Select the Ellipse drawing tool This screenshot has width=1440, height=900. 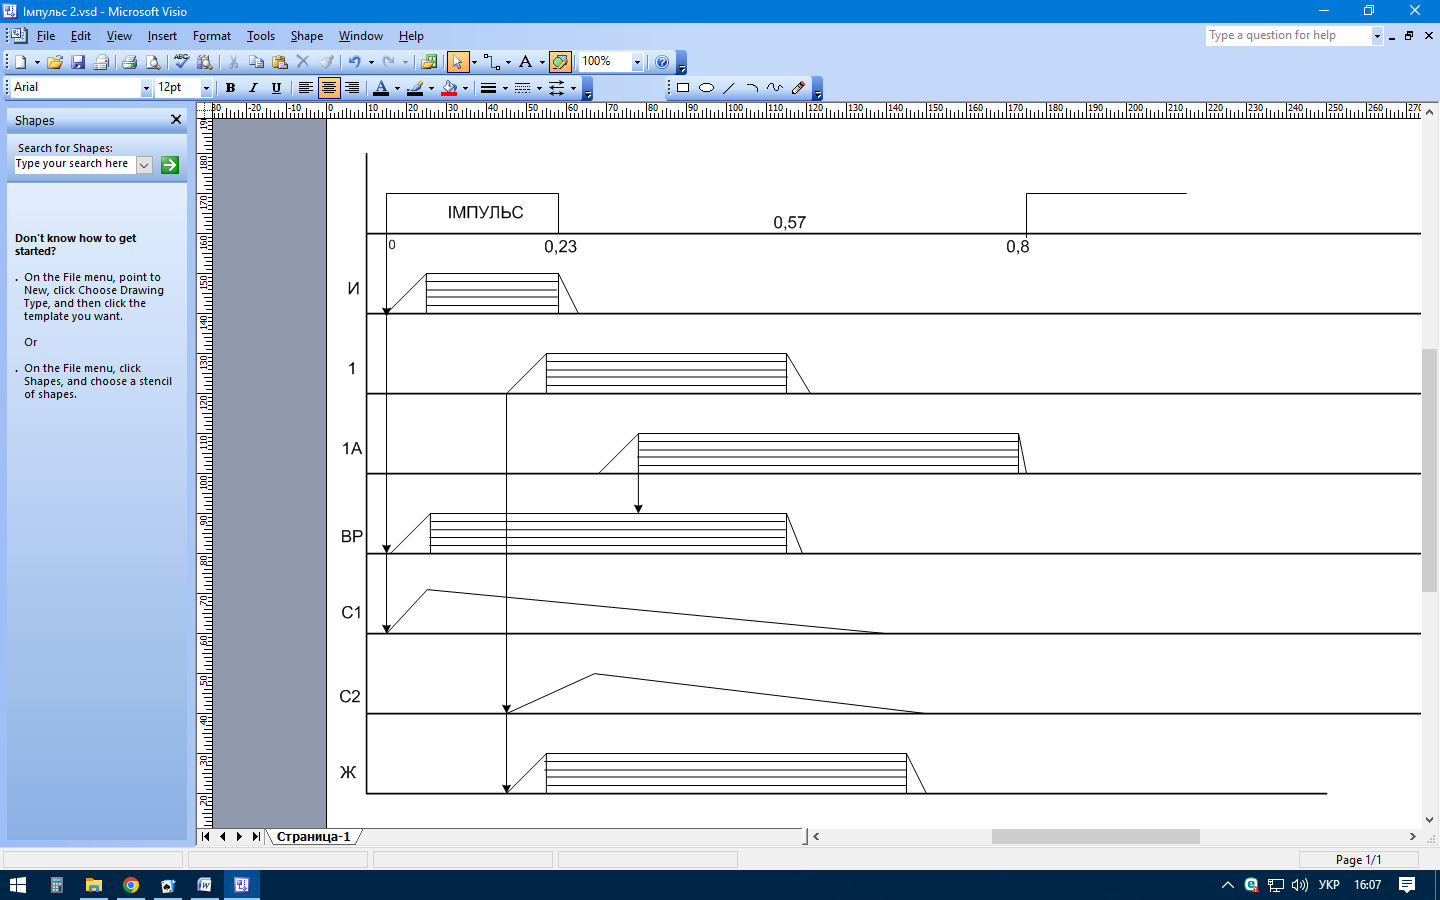click(706, 88)
